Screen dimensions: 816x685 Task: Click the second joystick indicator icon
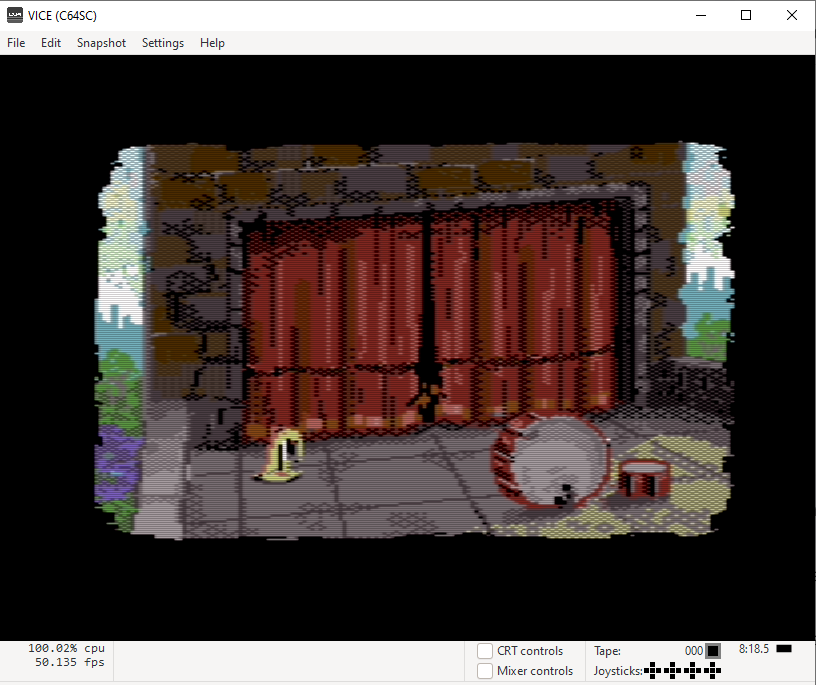[672, 670]
